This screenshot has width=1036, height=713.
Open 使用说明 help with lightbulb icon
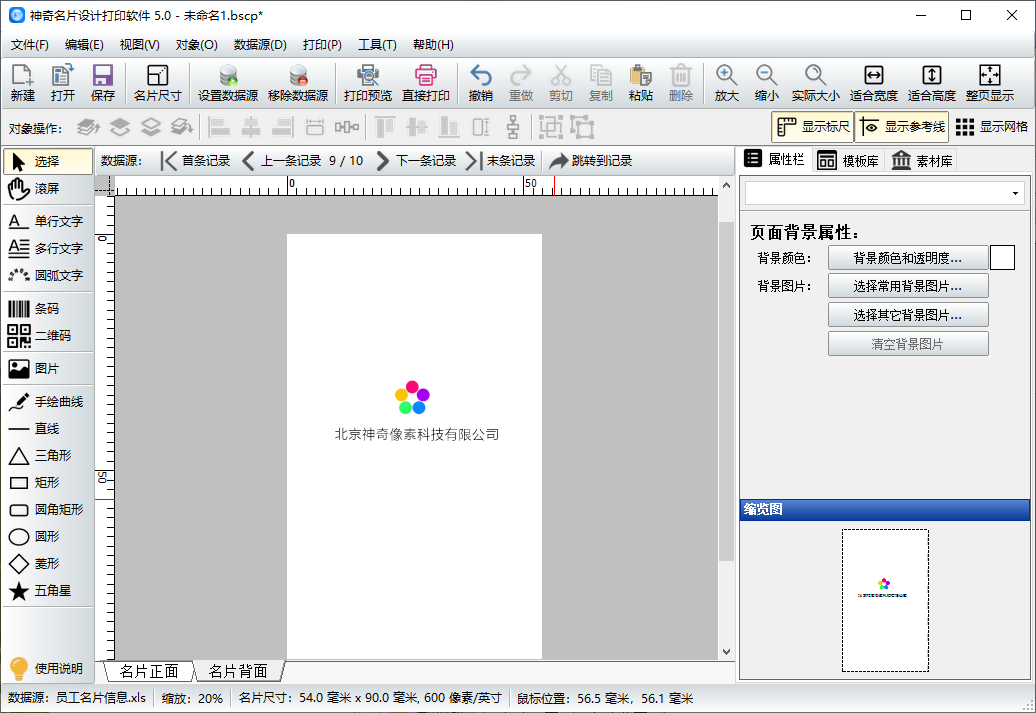point(46,668)
